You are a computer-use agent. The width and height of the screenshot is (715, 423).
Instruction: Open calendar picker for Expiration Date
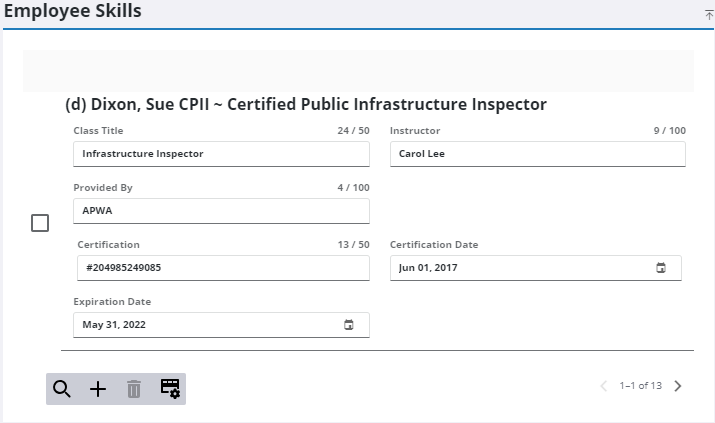tap(348, 325)
